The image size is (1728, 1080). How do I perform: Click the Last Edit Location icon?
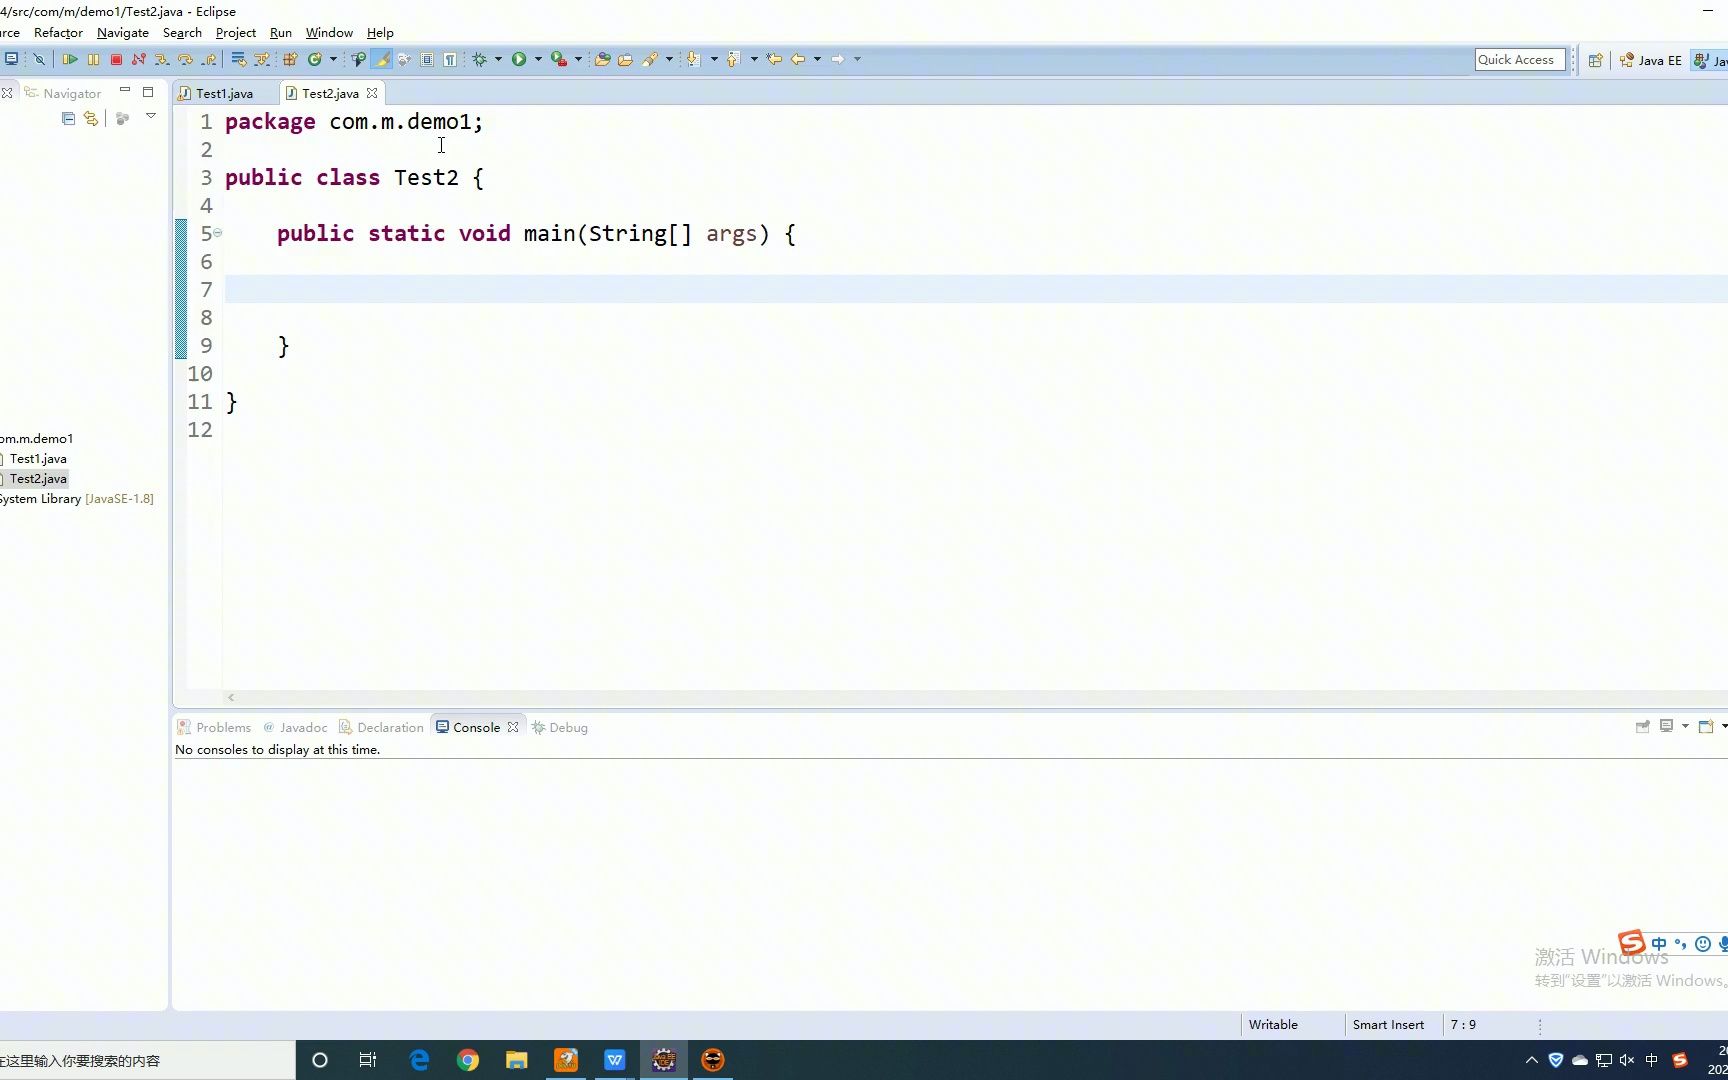pyautogui.click(x=774, y=60)
